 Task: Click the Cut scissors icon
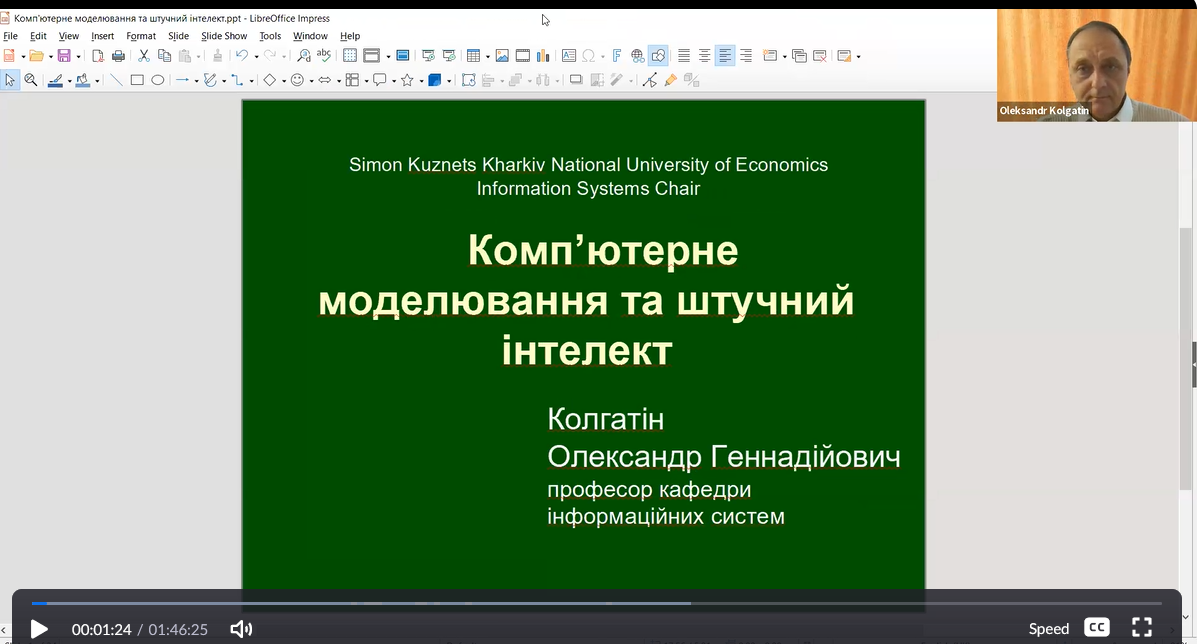coord(144,56)
